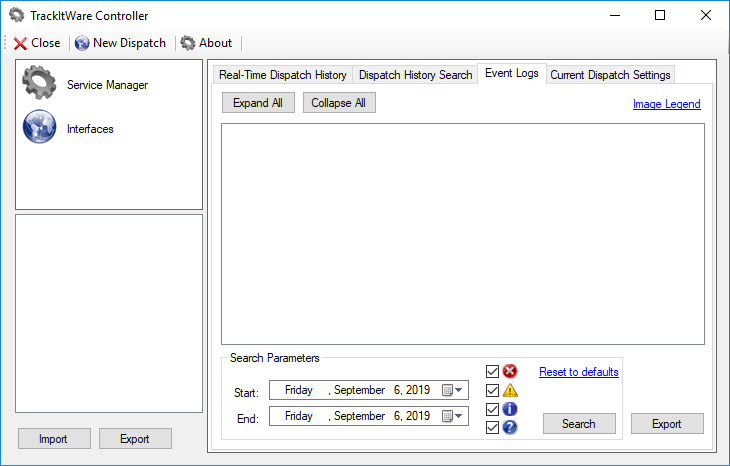Click the Expand All button
The width and height of the screenshot is (730, 466).
[x=258, y=103]
